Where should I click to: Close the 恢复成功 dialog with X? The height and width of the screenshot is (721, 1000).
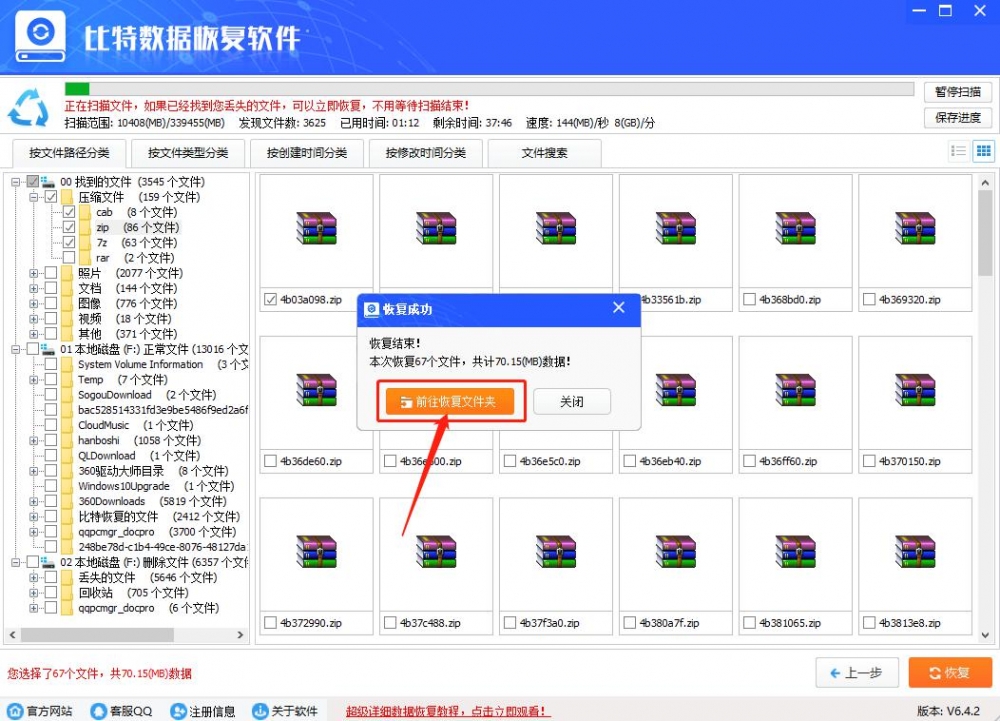619,308
